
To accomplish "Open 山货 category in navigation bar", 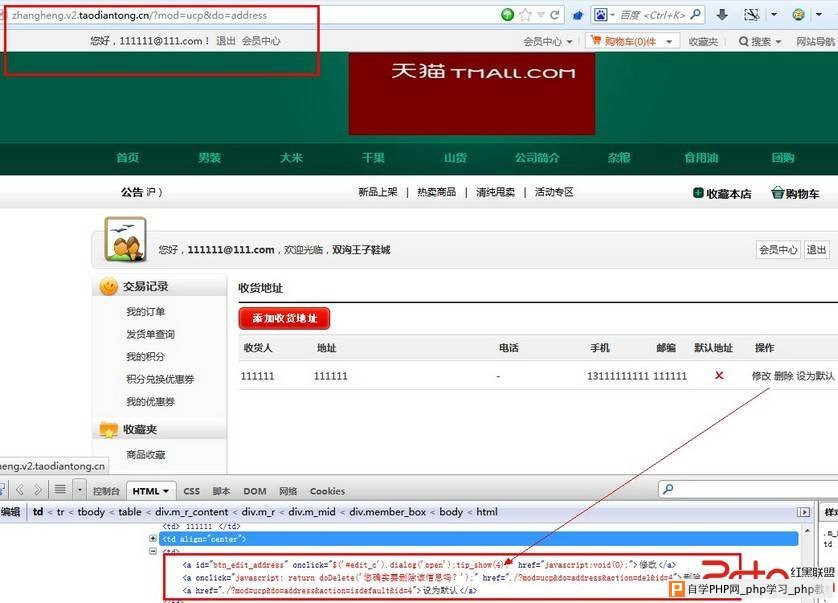I will (455, 158).
